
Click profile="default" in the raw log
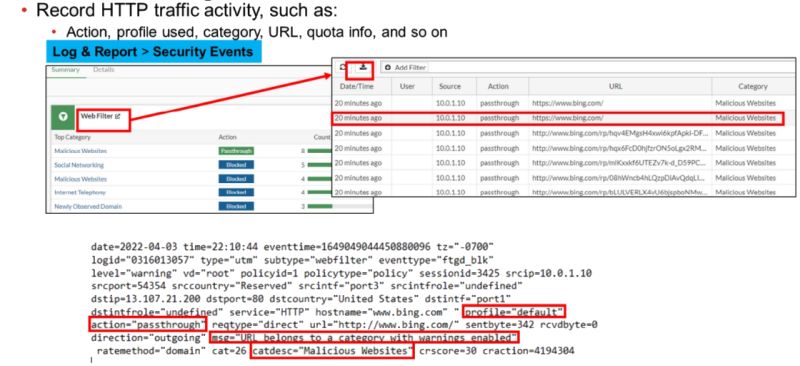pyautogui.click(x=514, y=311)
